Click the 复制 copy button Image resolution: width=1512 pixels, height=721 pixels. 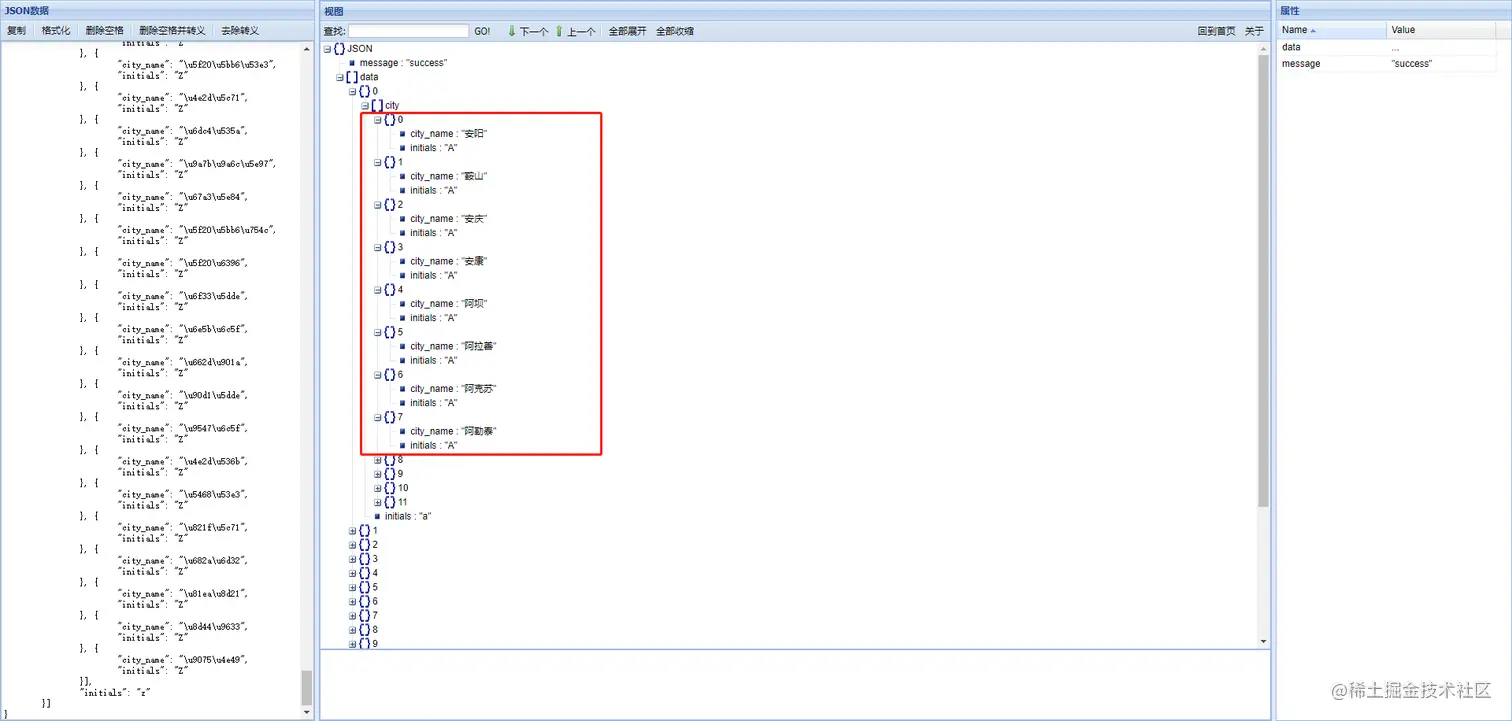pyautogui.click(x=17, y=31)
